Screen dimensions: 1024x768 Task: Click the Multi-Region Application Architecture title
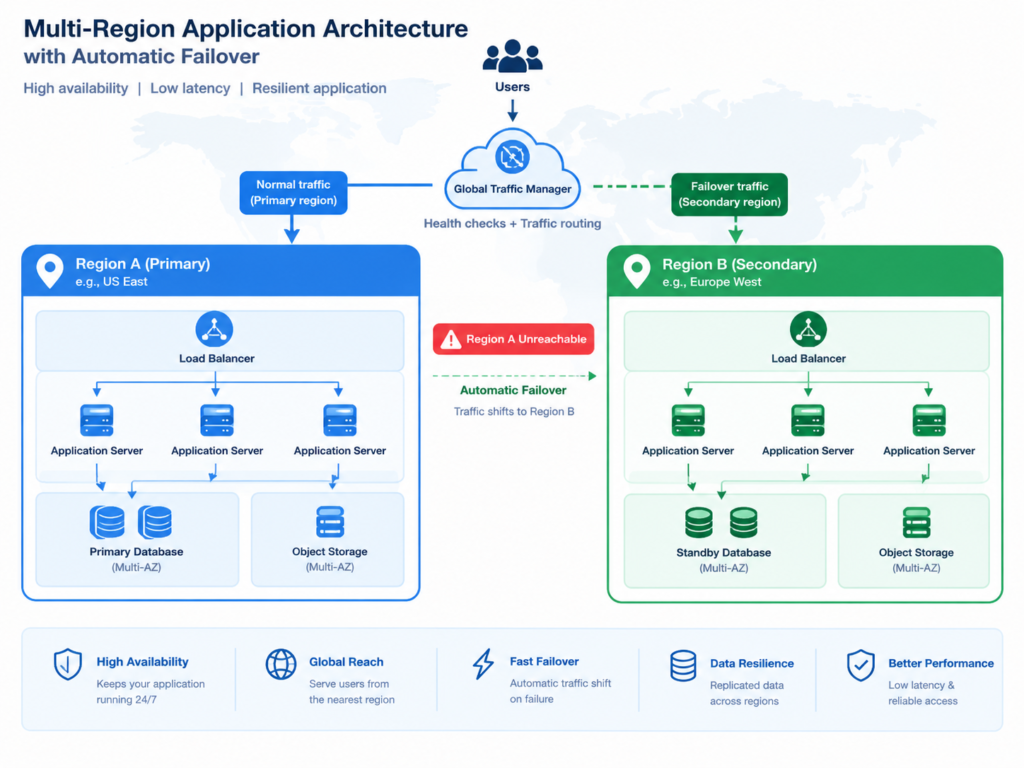(x=246, y=29)
